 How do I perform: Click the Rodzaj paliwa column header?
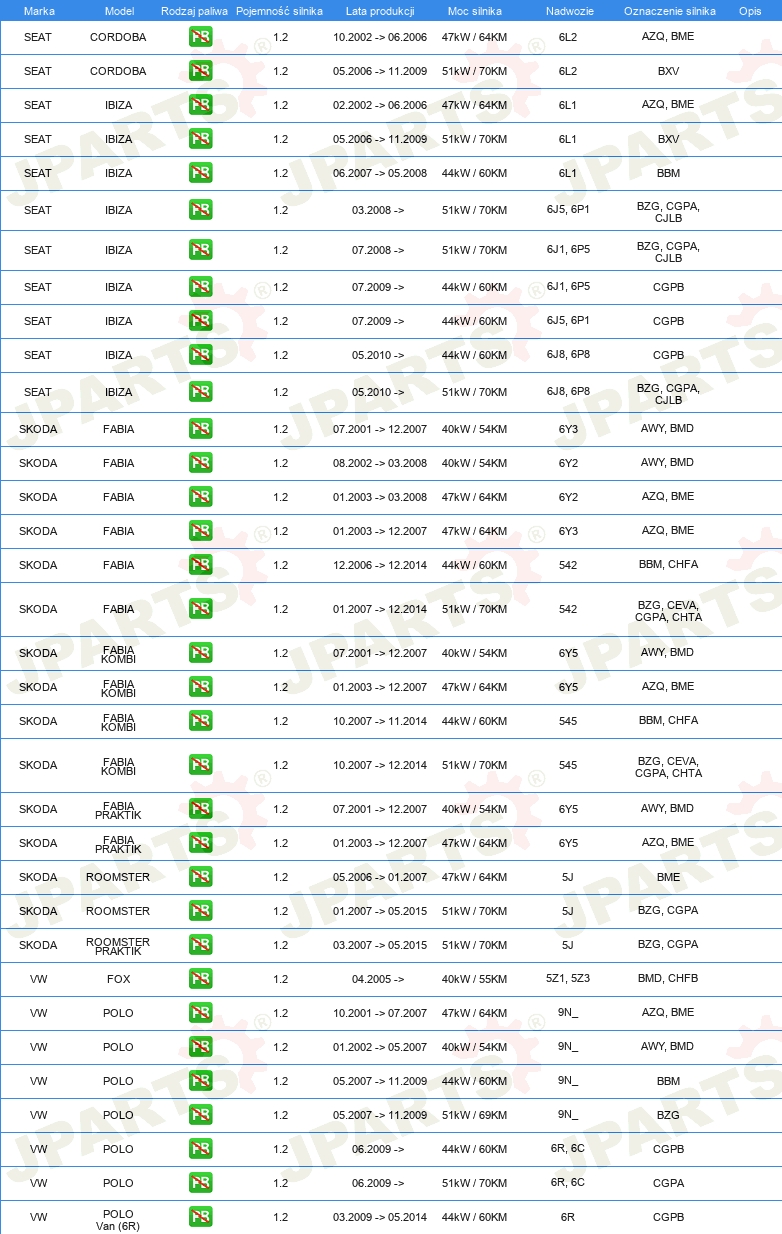click(x=194, y=11)
